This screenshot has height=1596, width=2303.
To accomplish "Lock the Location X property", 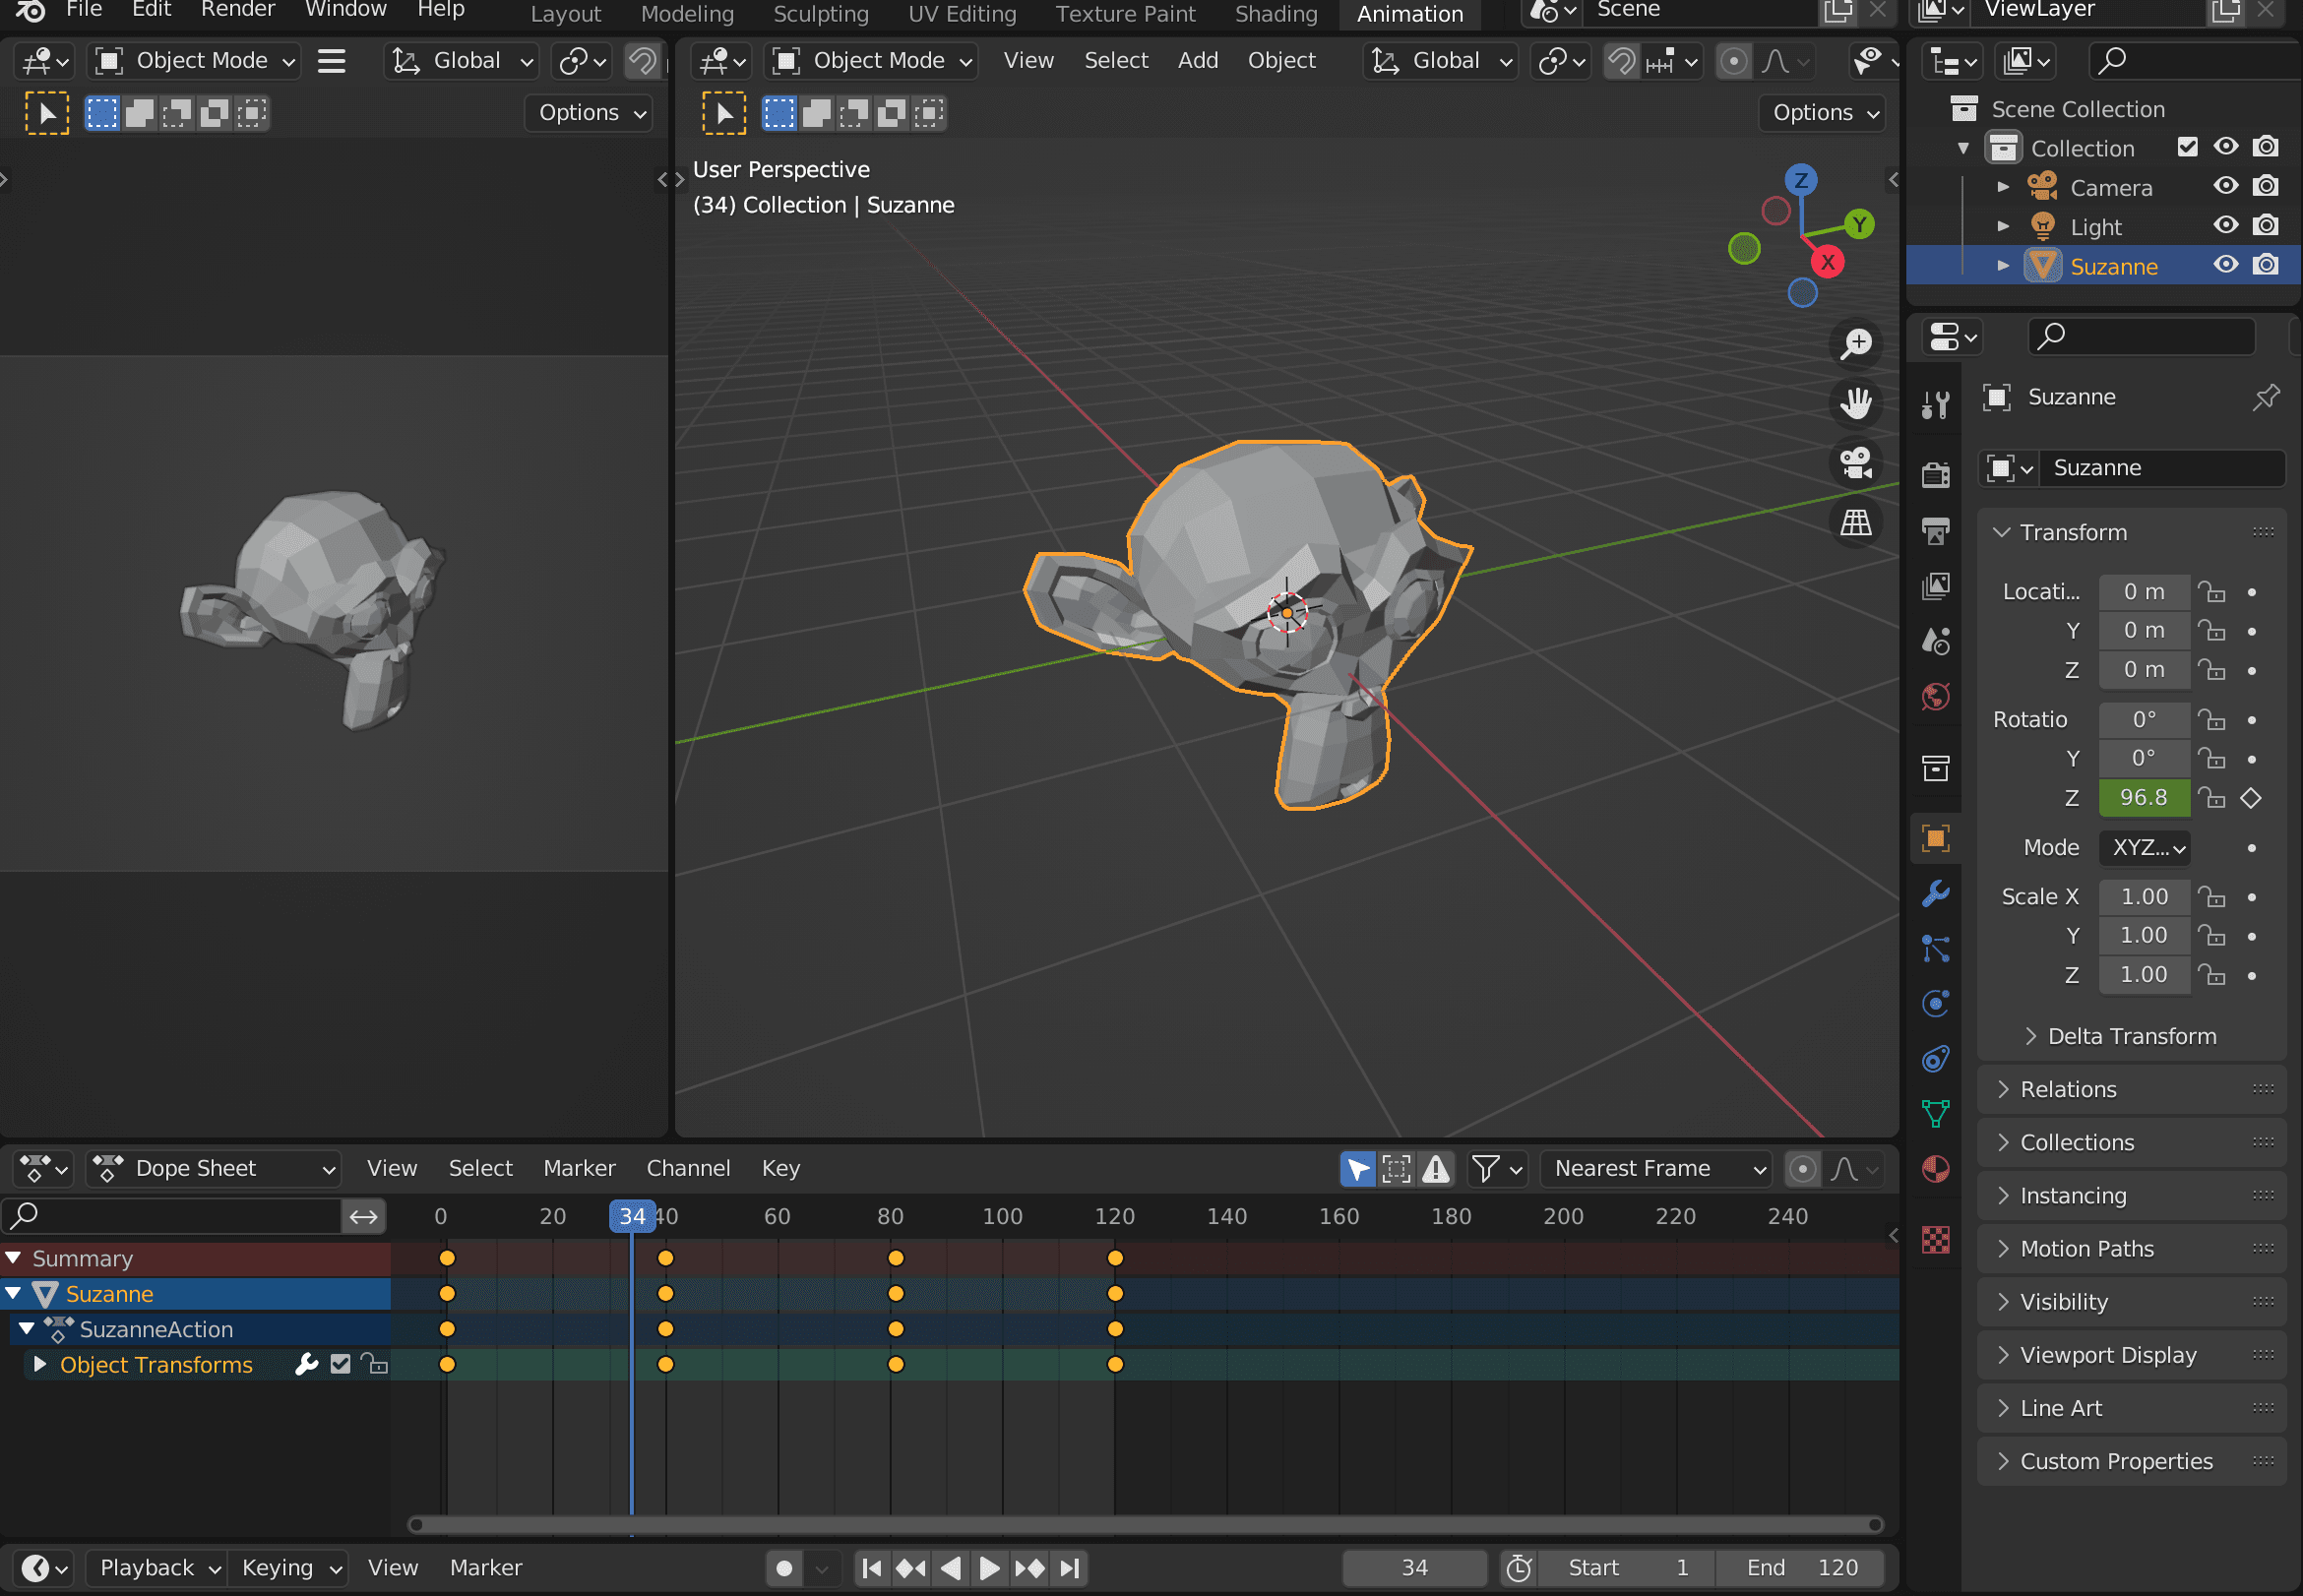I will [2210, 592].
